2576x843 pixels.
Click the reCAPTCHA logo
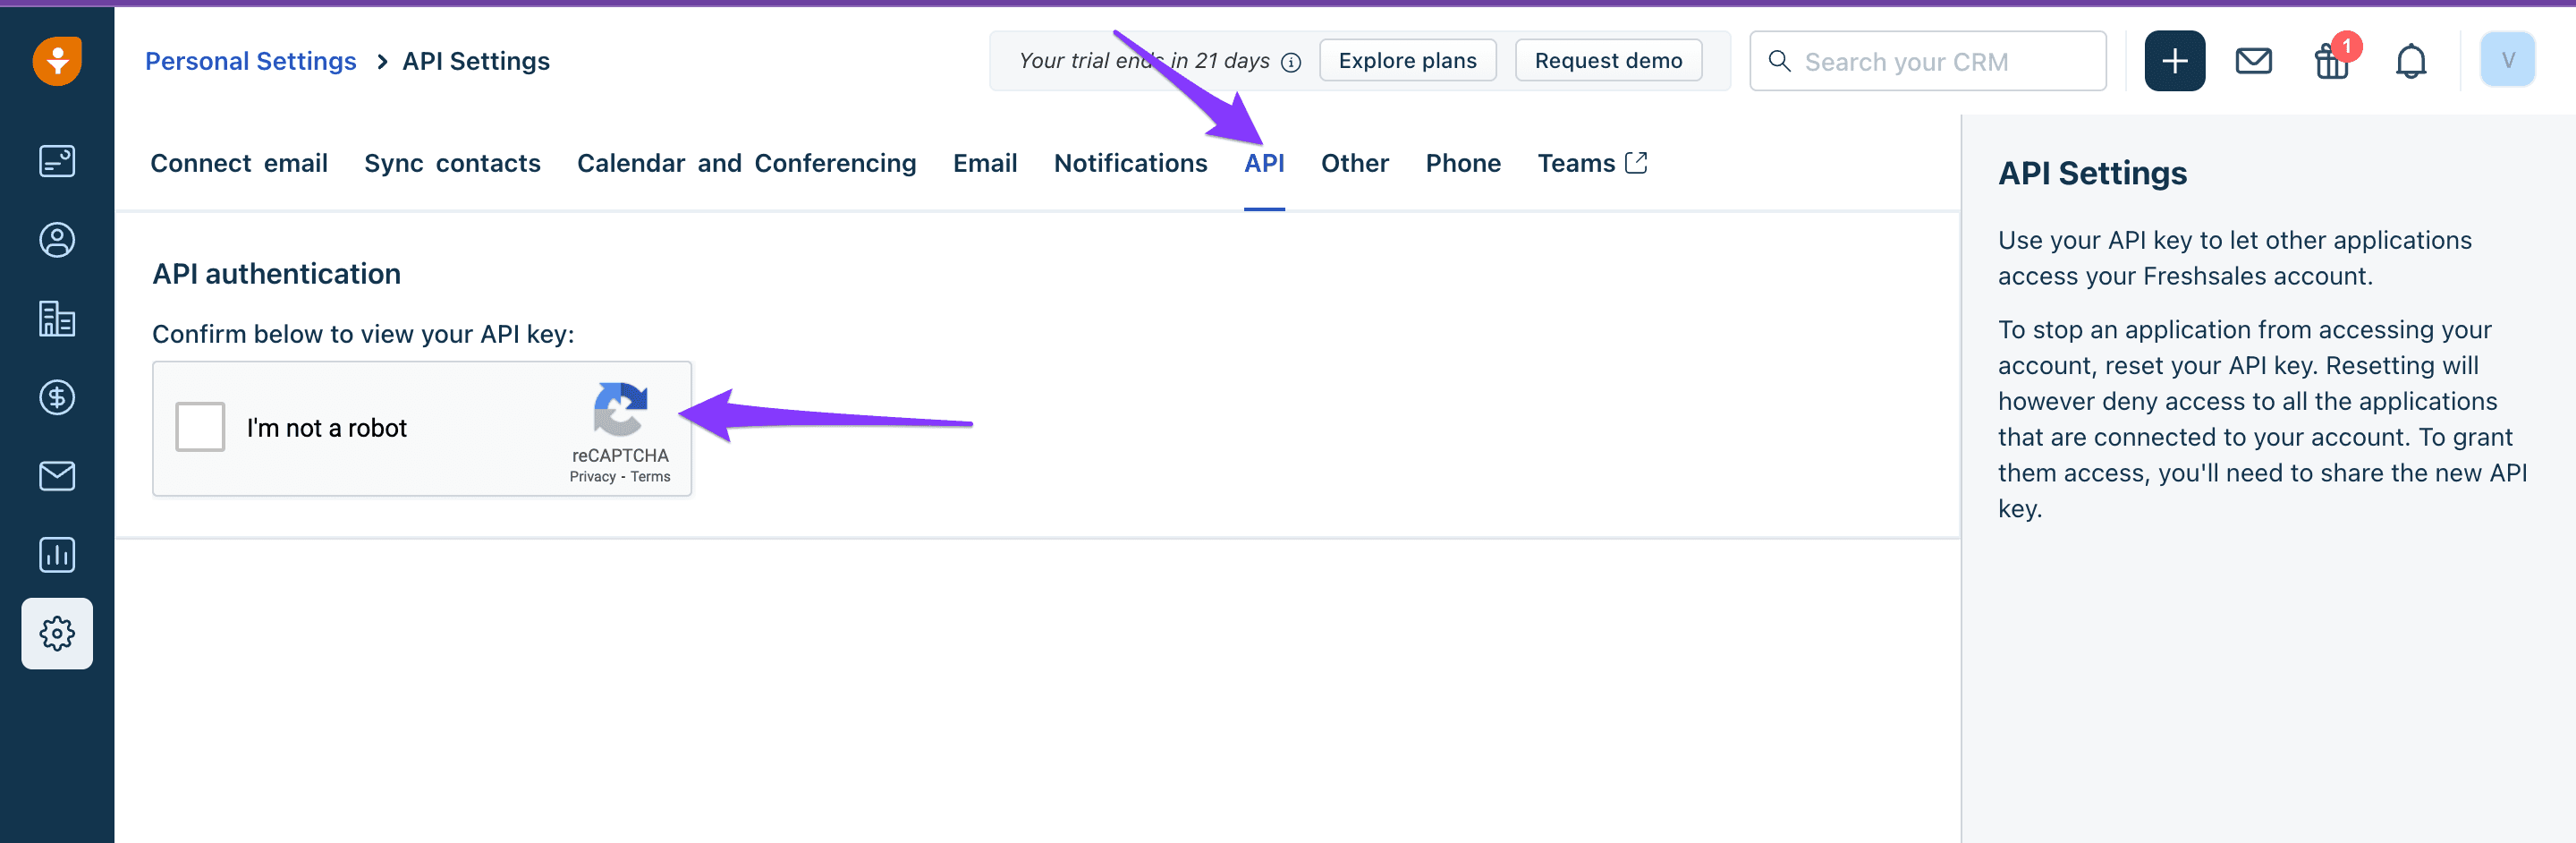[x=620, y=410]
